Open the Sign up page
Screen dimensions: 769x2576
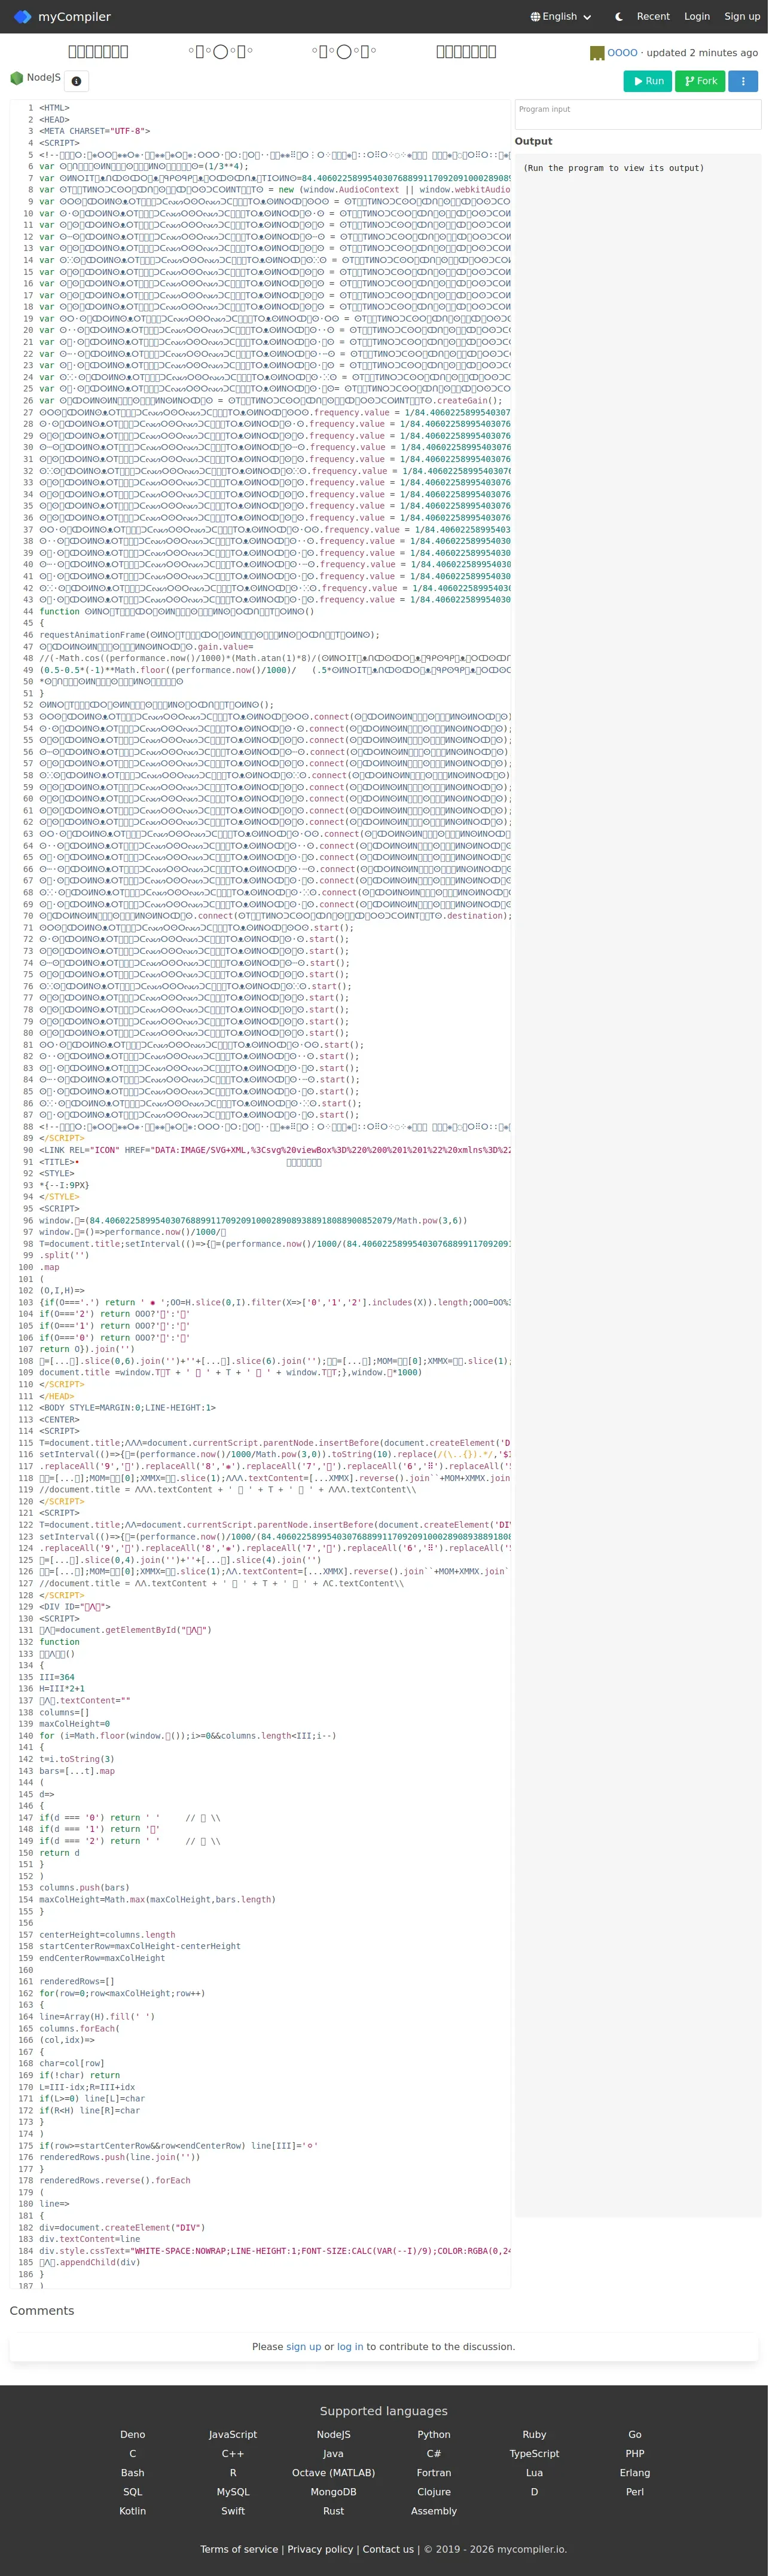(742, 16)
